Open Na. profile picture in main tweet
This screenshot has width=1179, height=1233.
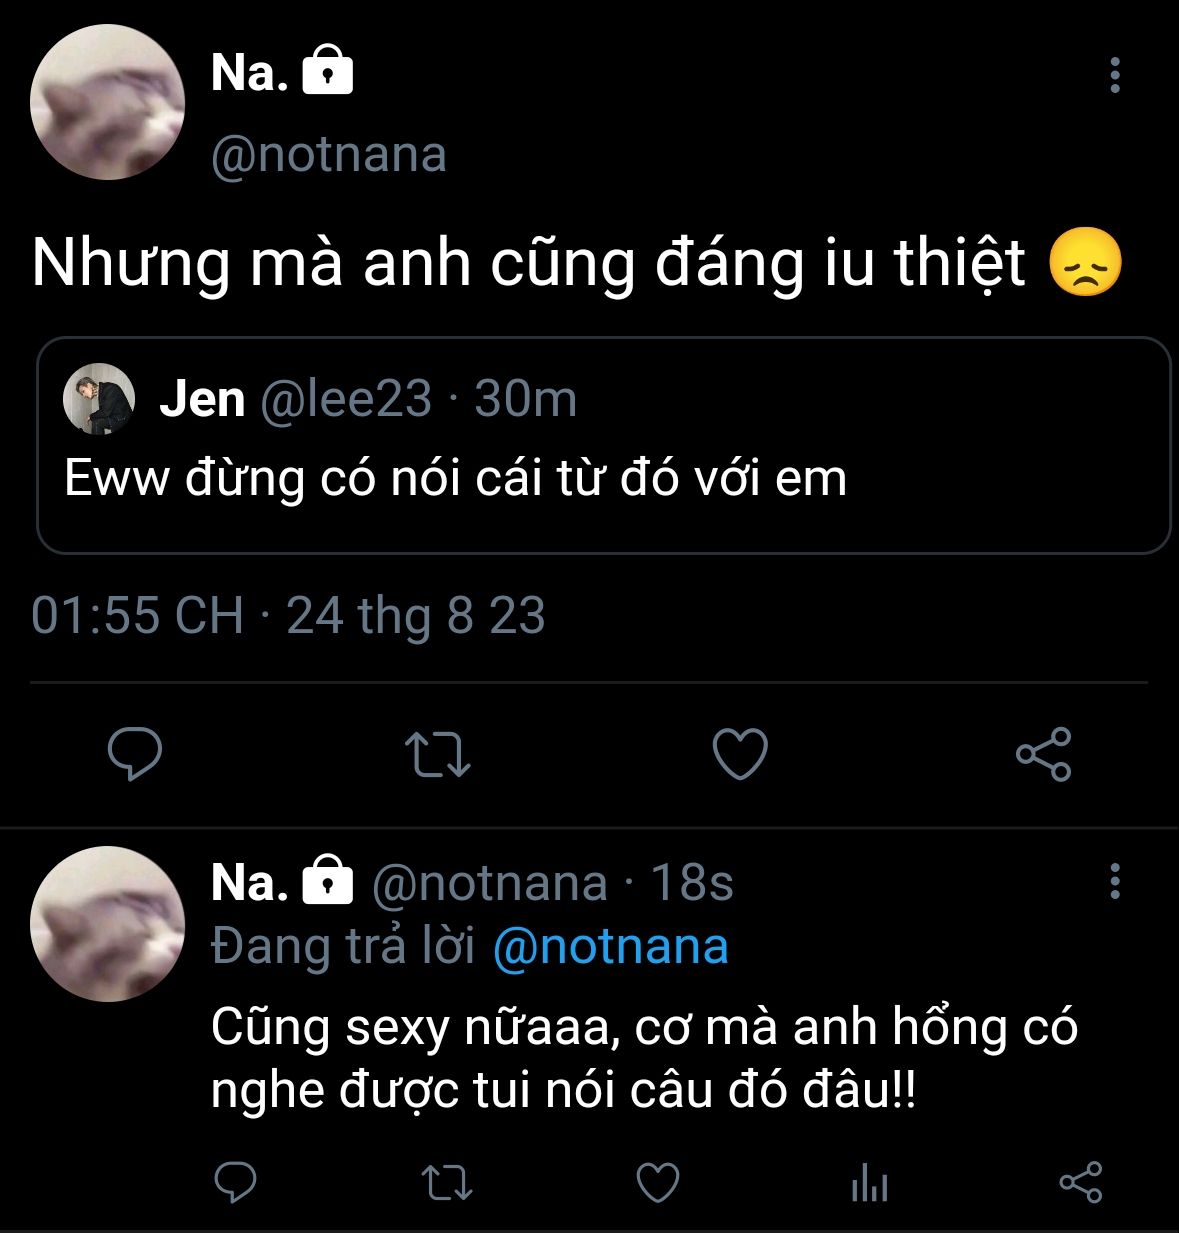point(107,103)
